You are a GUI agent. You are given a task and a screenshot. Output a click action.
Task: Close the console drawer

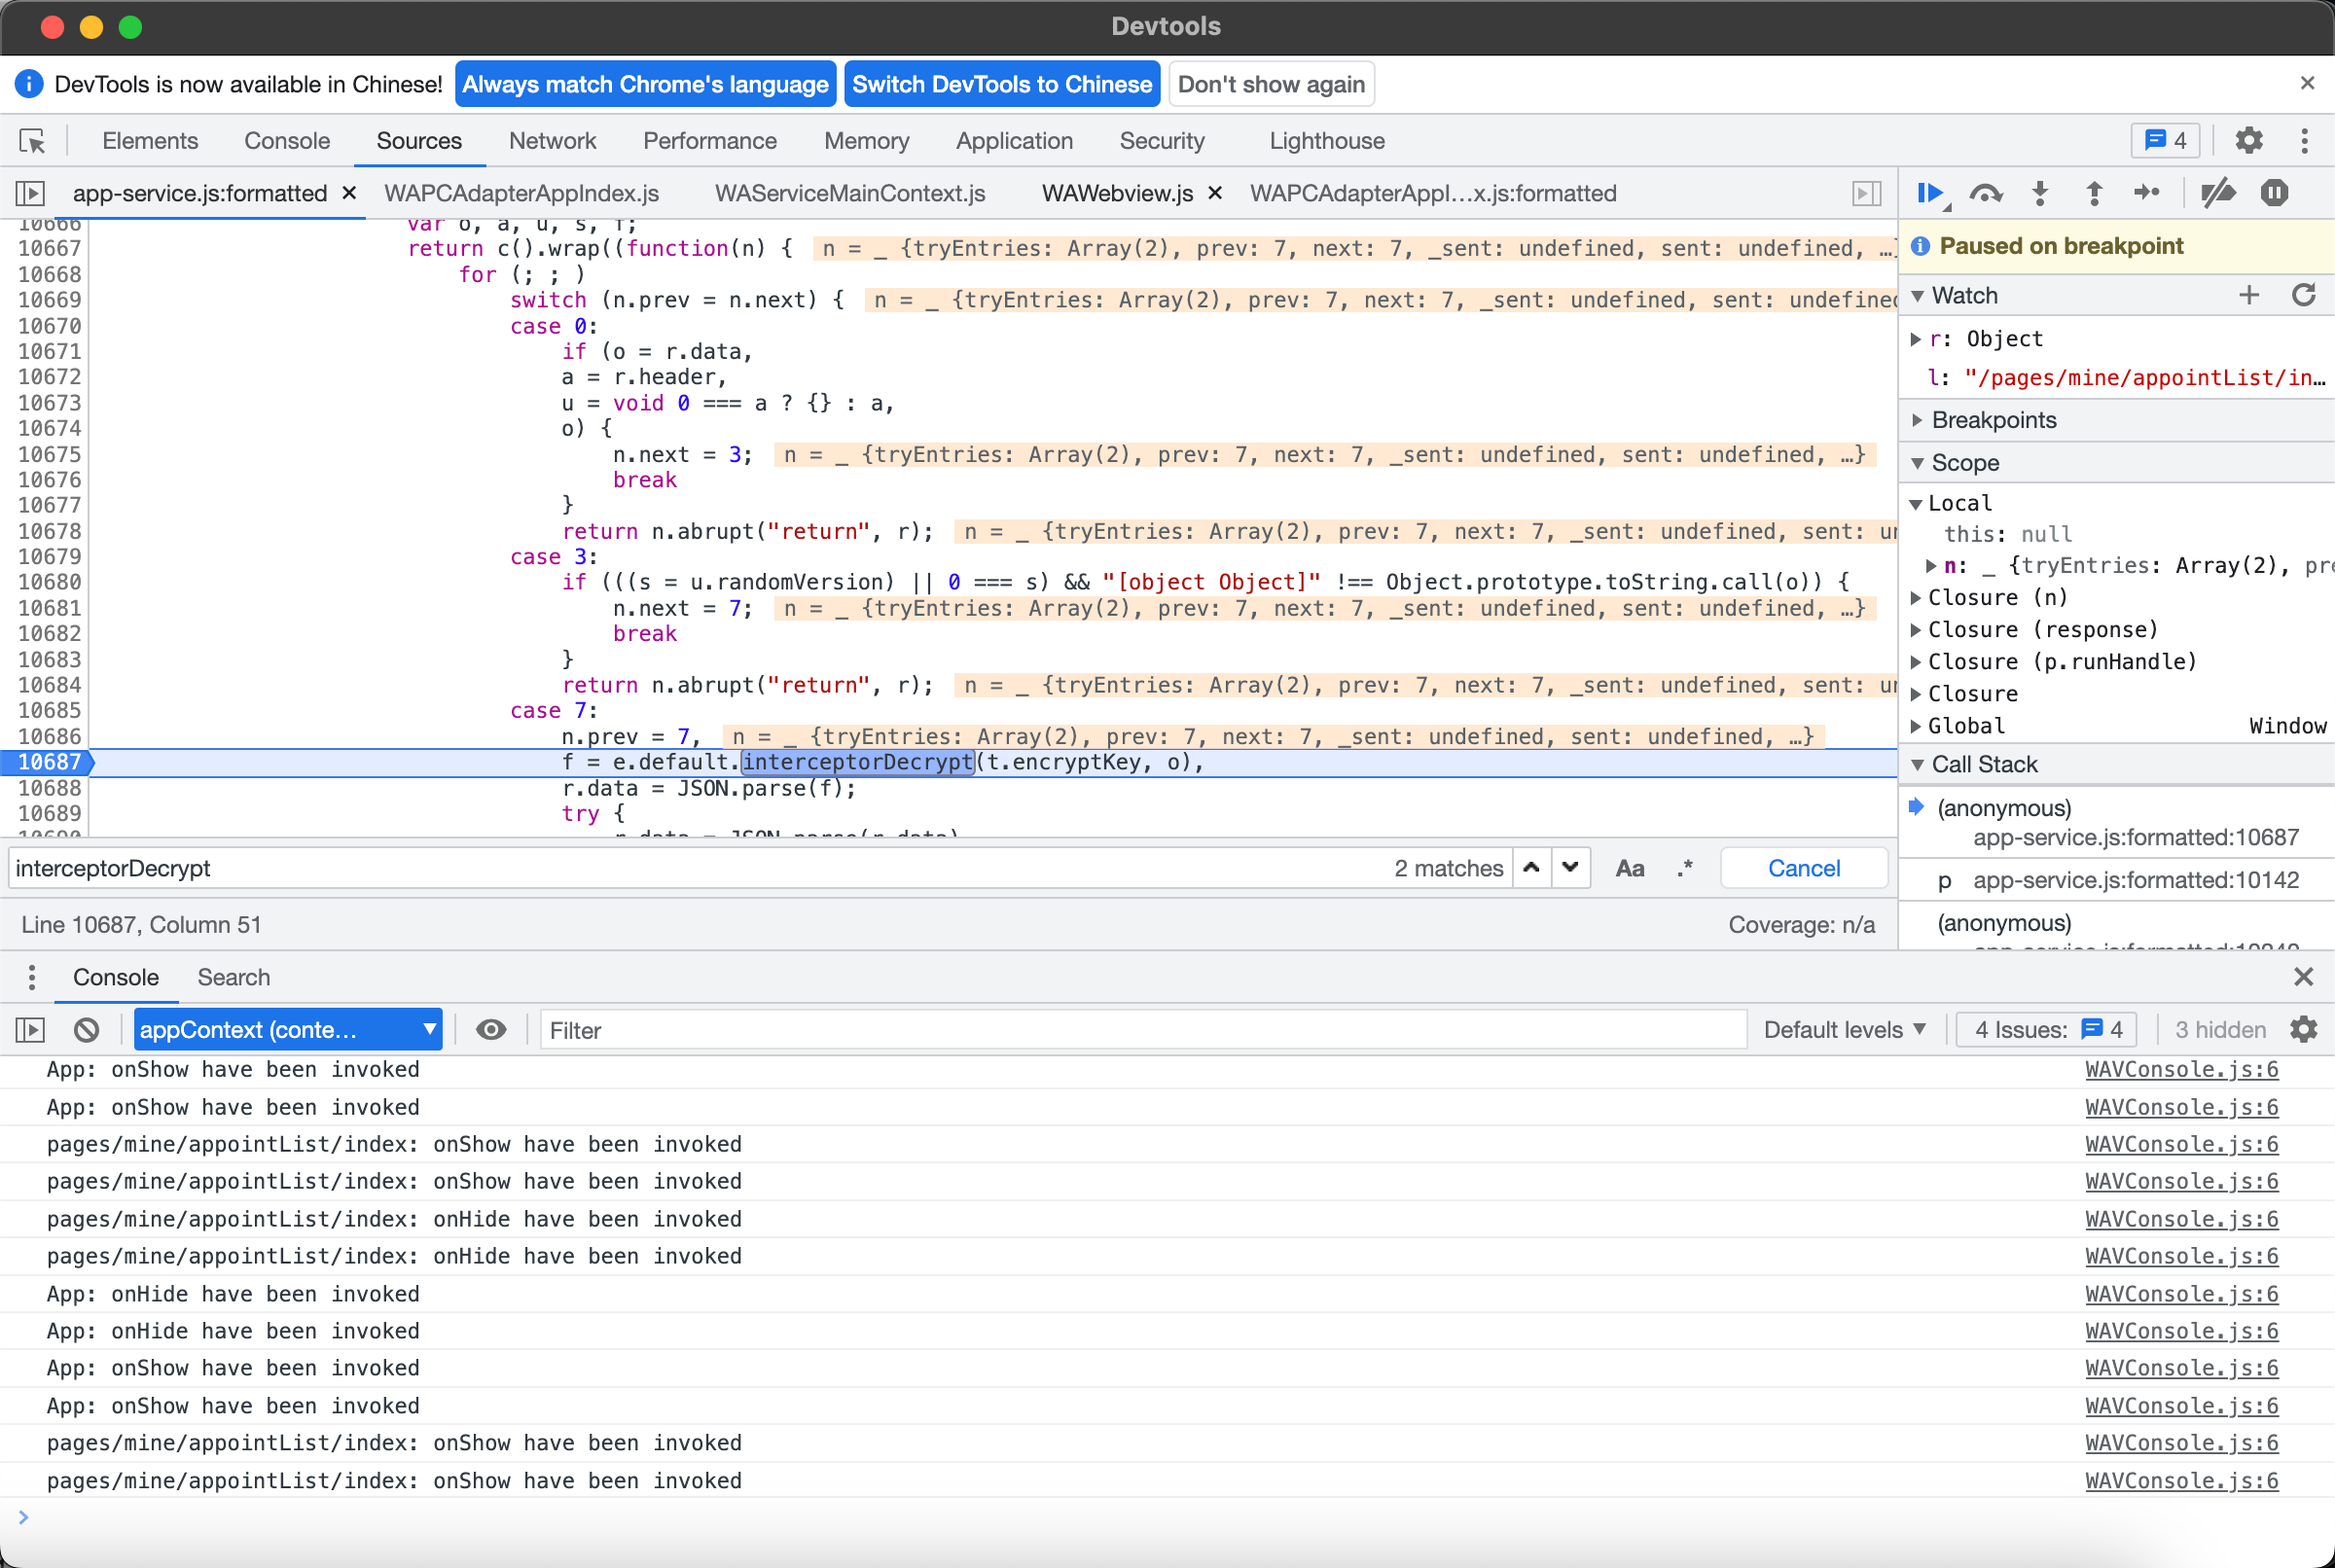click(x=2303, y=977)
